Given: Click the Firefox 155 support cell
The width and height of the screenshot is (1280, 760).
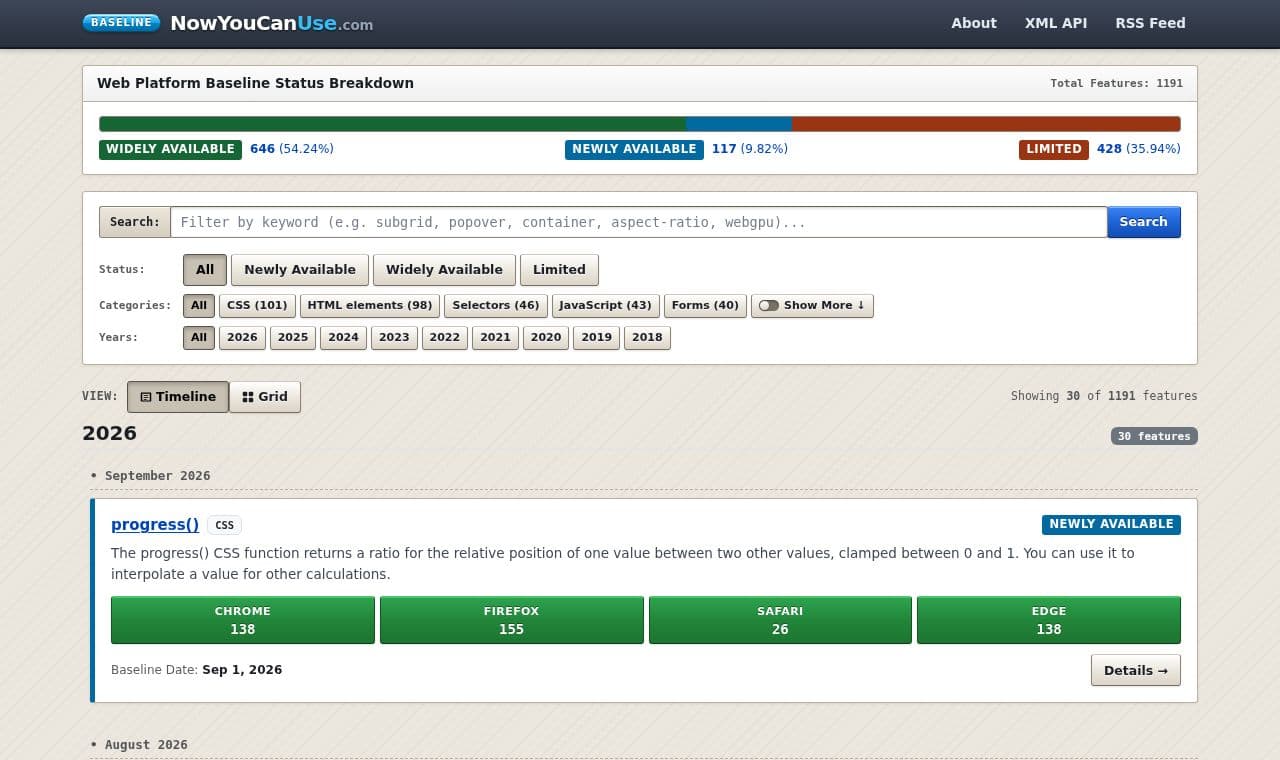Looking at the screenshot, I should [511, 620].
